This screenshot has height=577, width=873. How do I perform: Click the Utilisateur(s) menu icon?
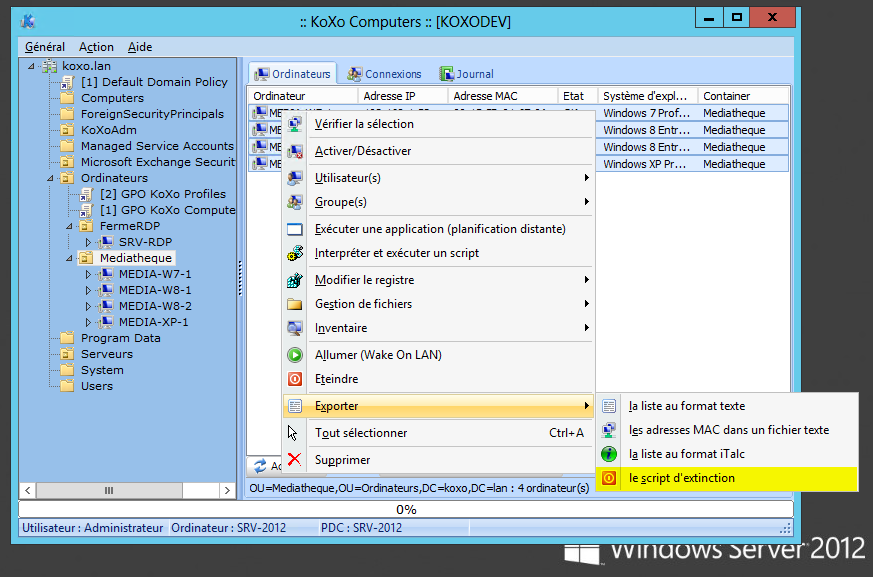(295, 178)
